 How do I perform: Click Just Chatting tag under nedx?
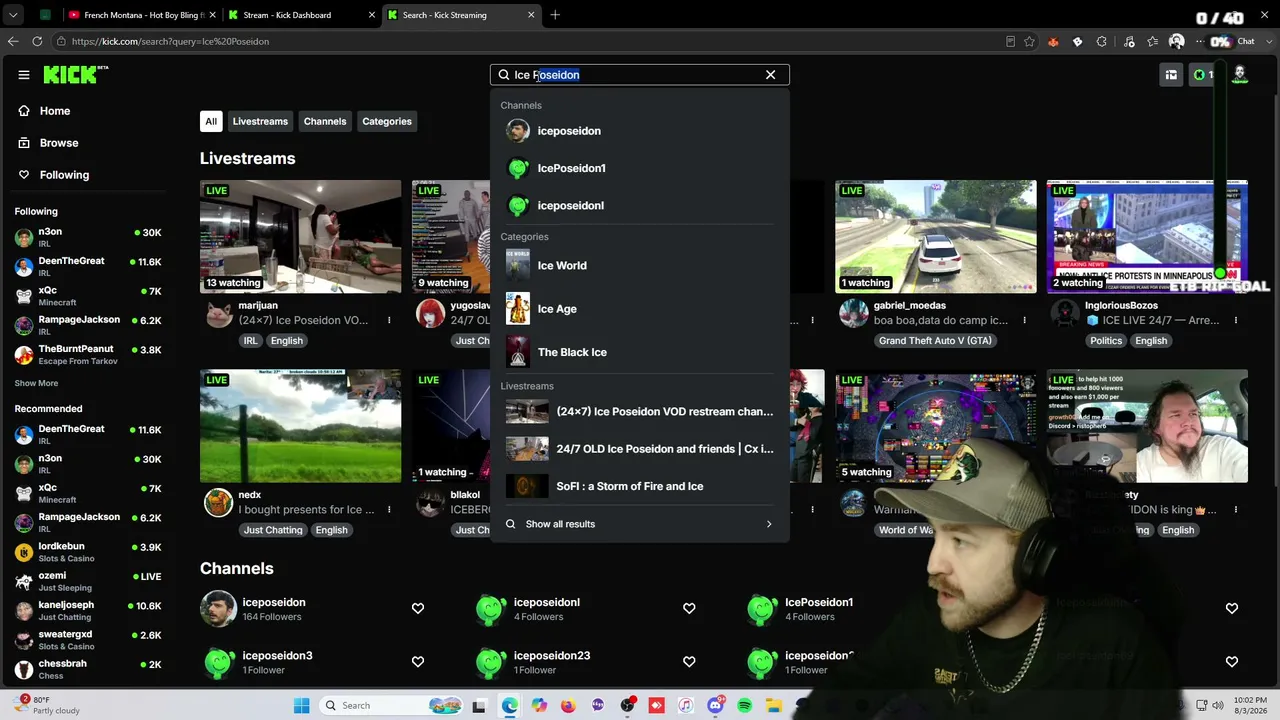[x=273, y=530]
